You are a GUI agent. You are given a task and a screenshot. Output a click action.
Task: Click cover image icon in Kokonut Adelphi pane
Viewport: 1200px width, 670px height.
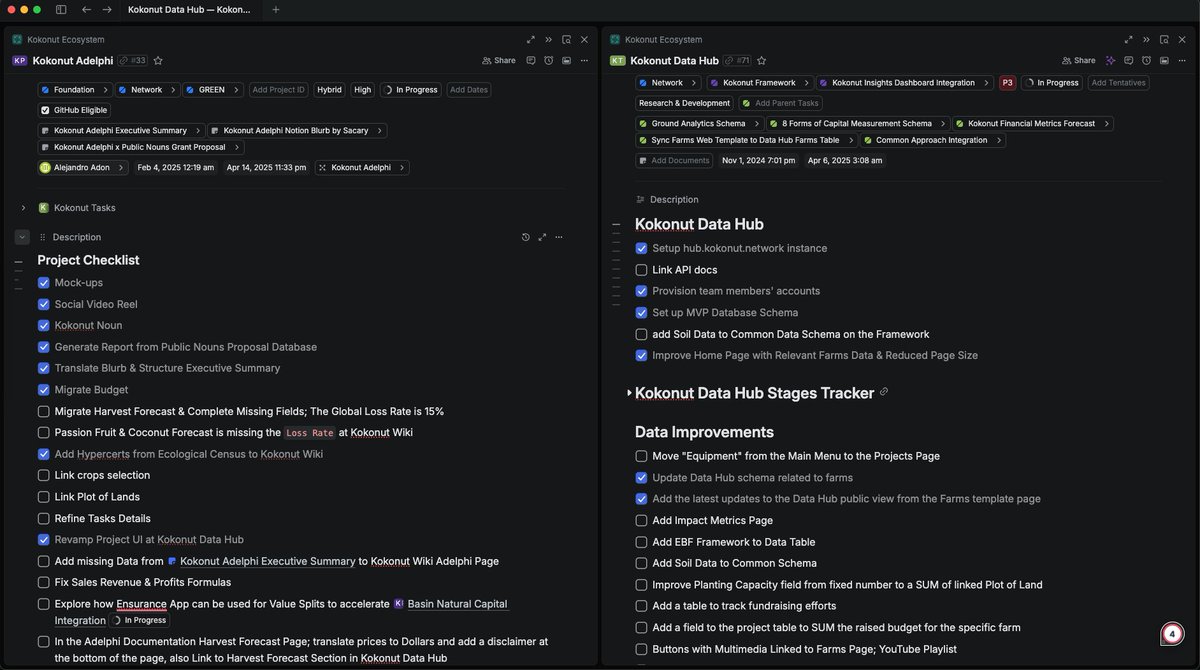tap(566, 60)
